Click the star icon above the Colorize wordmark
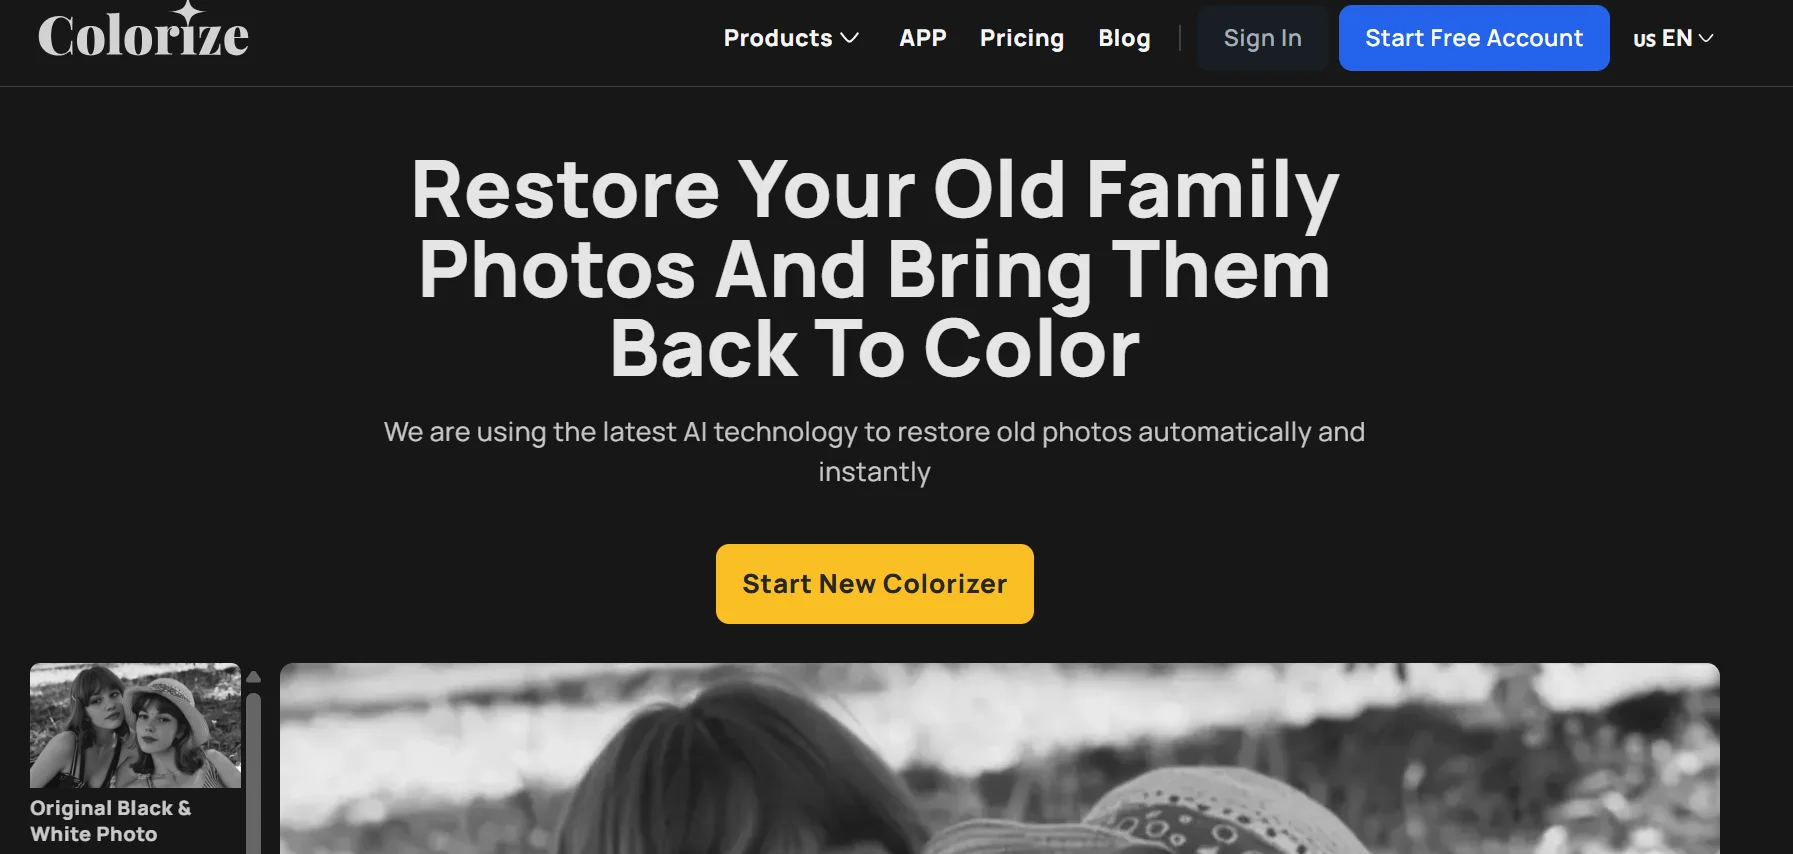1793x854 pixels. click(x=186, y=10)
